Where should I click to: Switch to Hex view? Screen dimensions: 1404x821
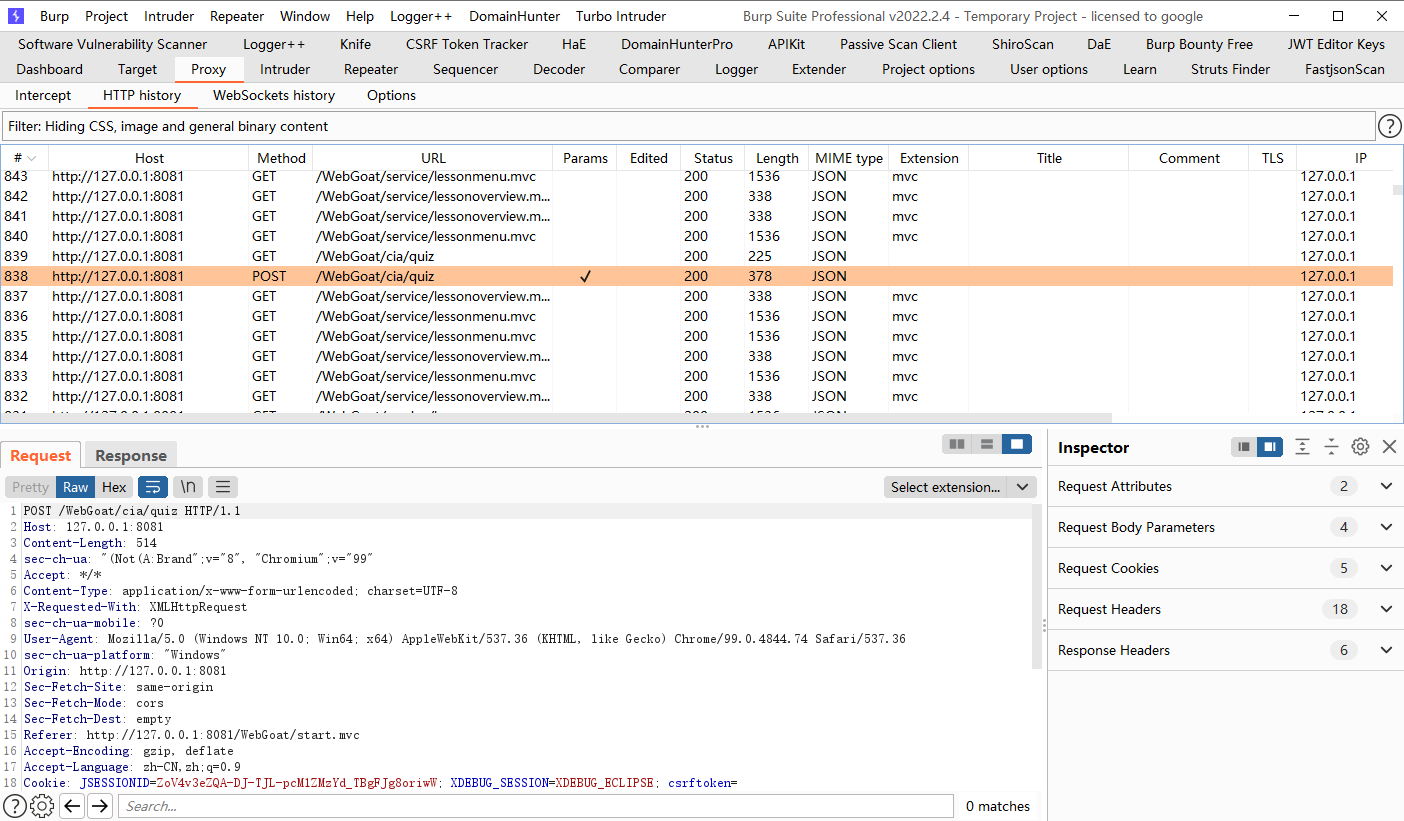(114, 487)
